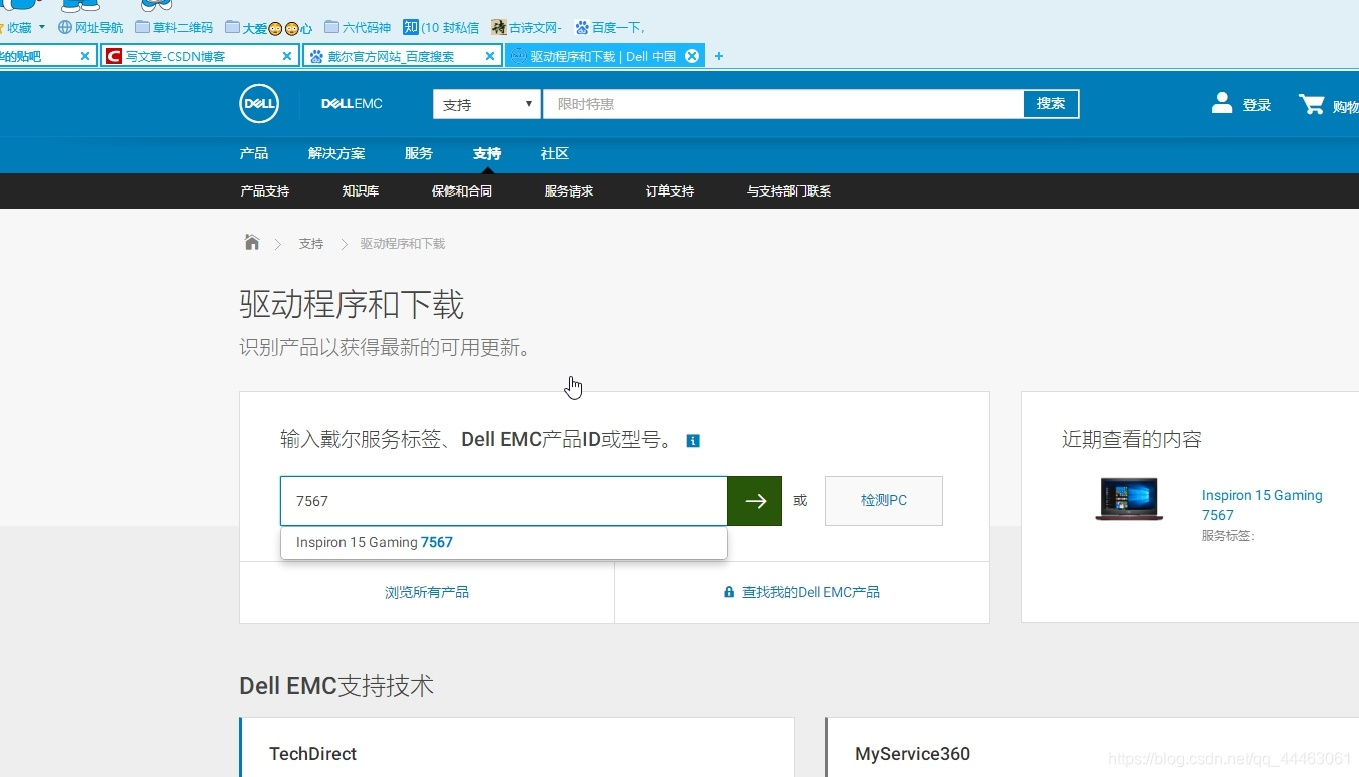Go to 订单支持 submenu
This screenshot has height=777, width=1359.
pos(670,191)
